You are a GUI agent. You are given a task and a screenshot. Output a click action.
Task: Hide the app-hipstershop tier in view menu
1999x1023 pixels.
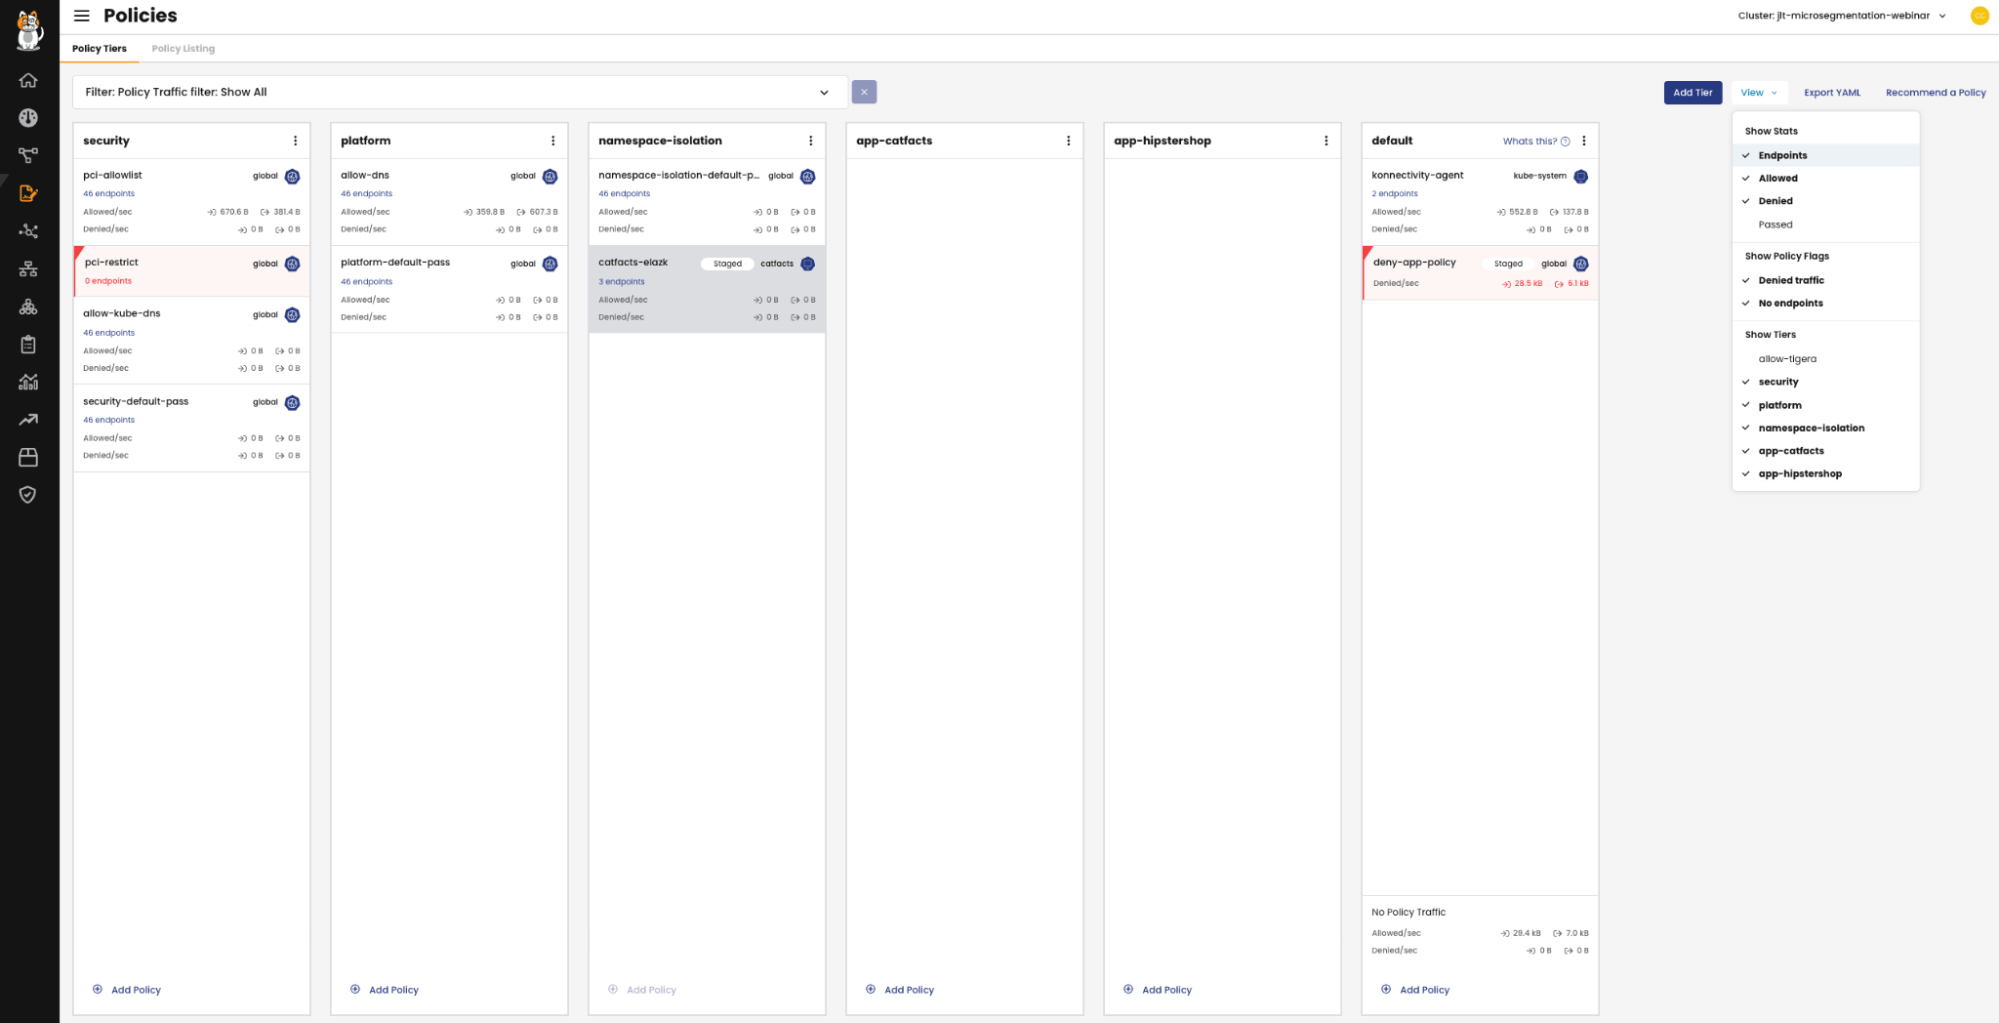1825,474
